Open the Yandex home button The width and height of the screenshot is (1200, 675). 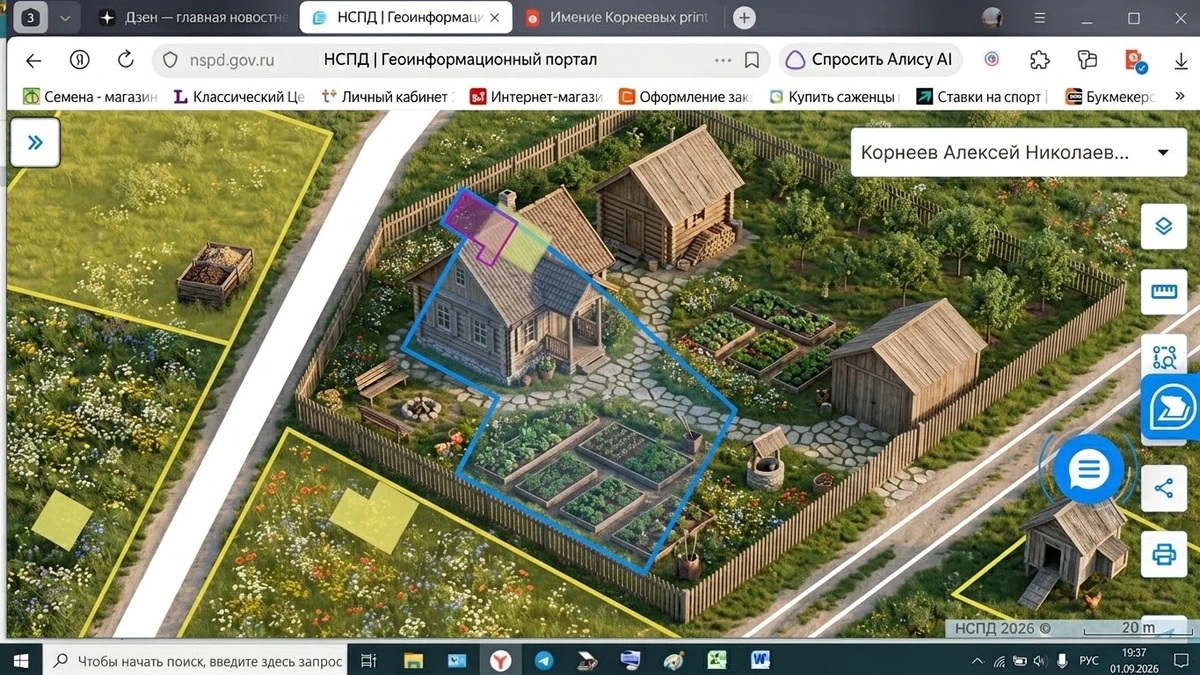click(x=79, y=60)
